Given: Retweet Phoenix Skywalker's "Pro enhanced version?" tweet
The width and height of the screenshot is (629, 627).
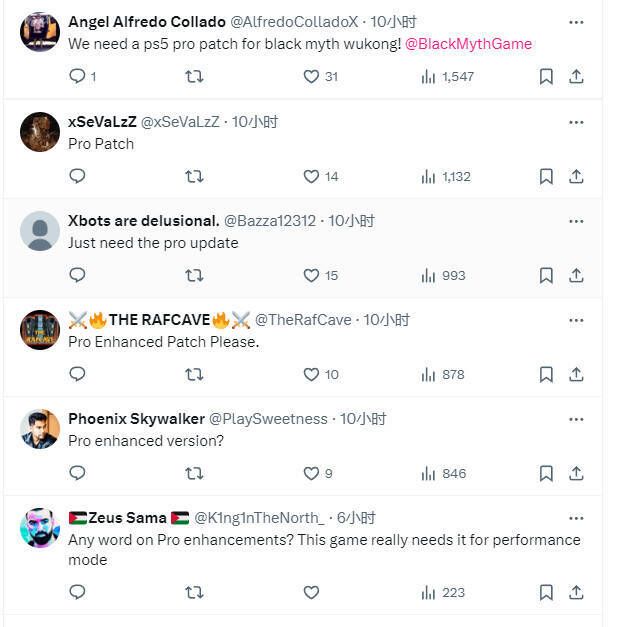Looking at the screenshot, I should pos(194,473).
